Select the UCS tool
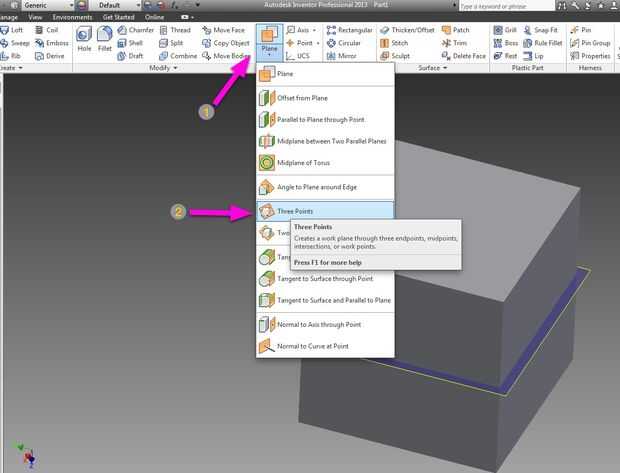Screen dimensions: 620x473 tap(298, 56)
